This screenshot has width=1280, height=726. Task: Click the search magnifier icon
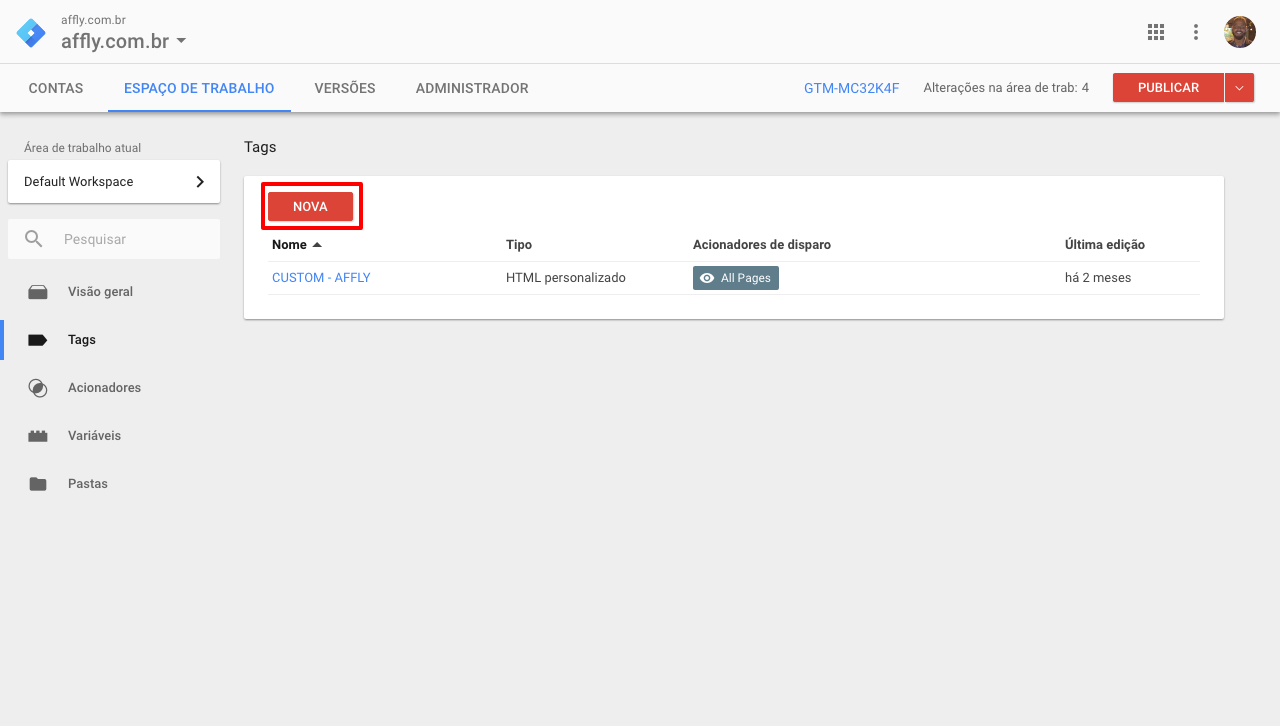(x=34, y=240)
